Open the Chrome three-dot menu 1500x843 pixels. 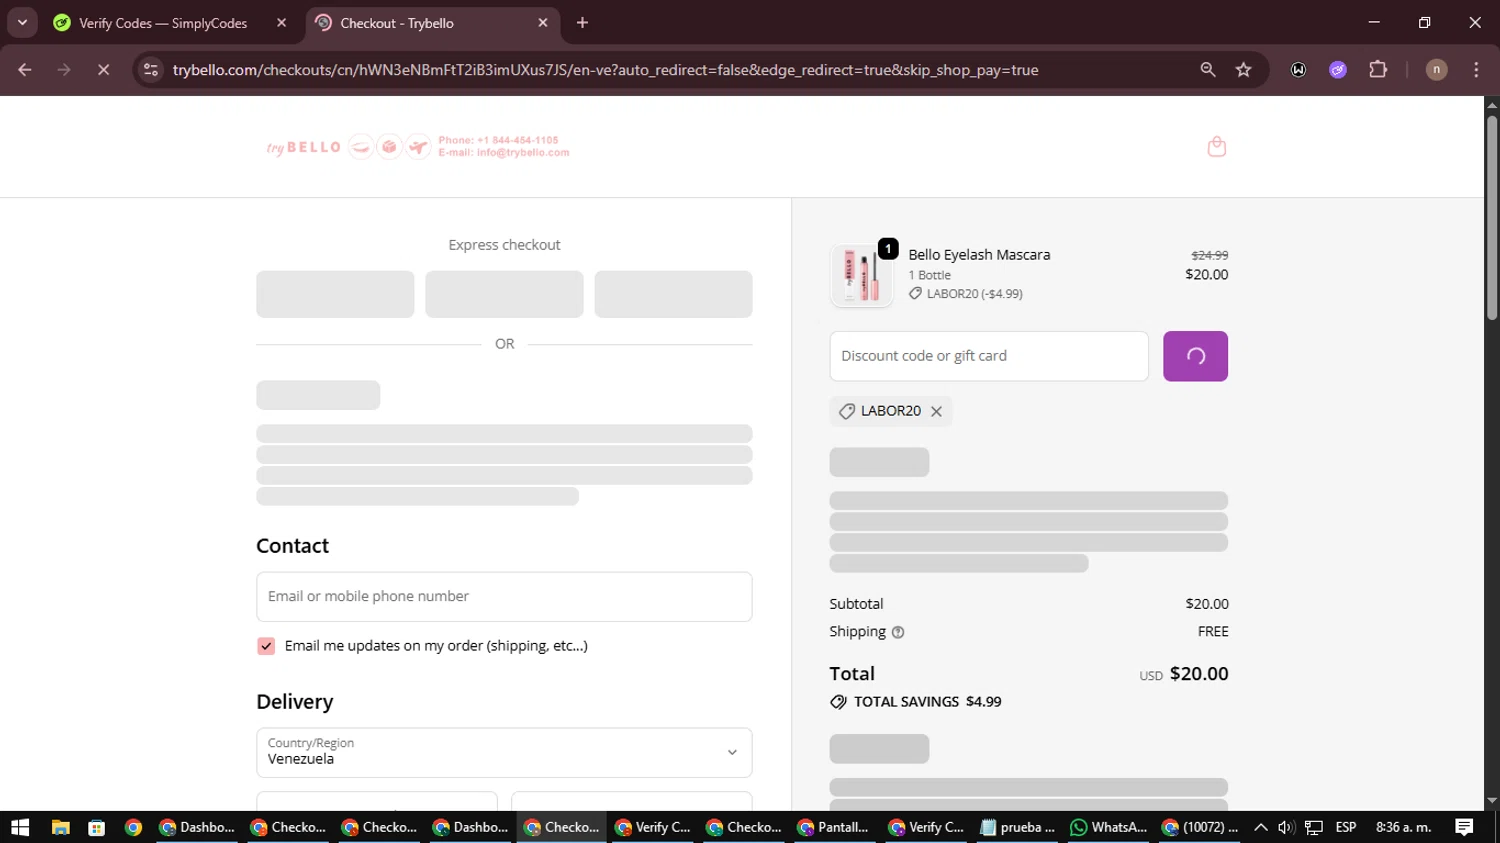[1476, 70]
